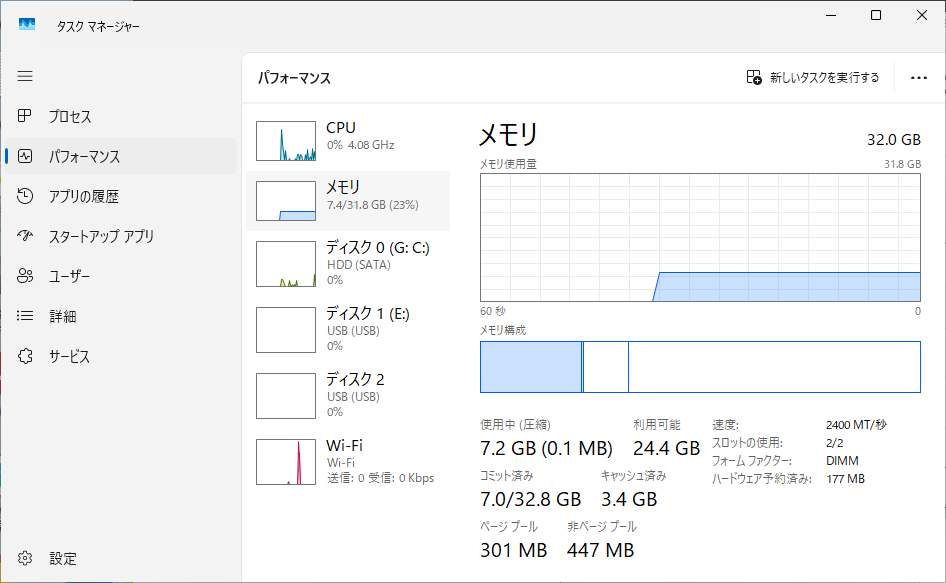The width and height of the screenshot is (946, 583).
Task: Toggle the hamburger navigation menu
Action: (x=25, y=76)
